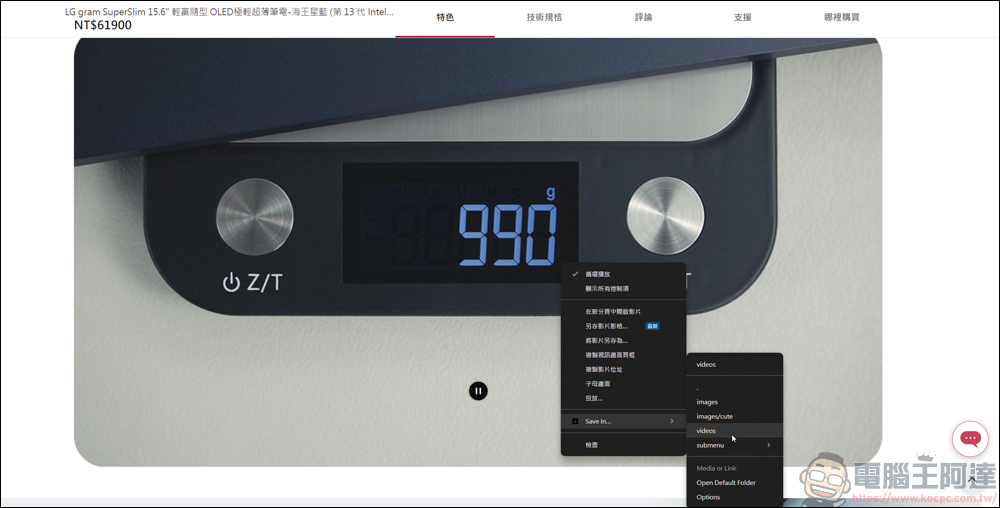Pause the video with the pause button
Image resolution: width=1000 pixels, height=508 pixels.
[x=478, y=391]
